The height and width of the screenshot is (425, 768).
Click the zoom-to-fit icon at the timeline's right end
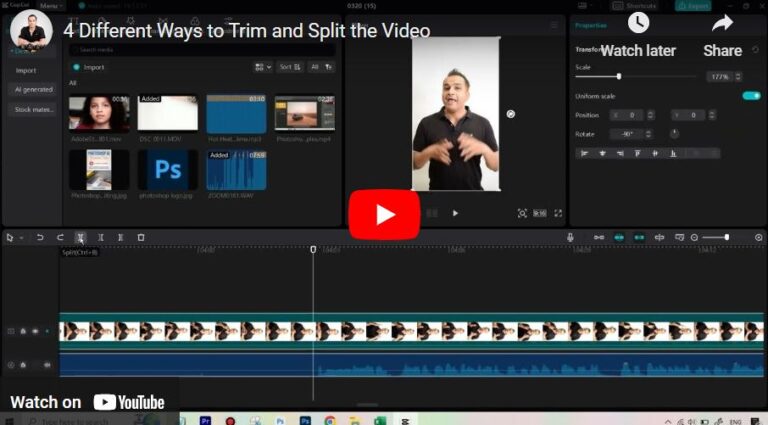tap(759, 237)
